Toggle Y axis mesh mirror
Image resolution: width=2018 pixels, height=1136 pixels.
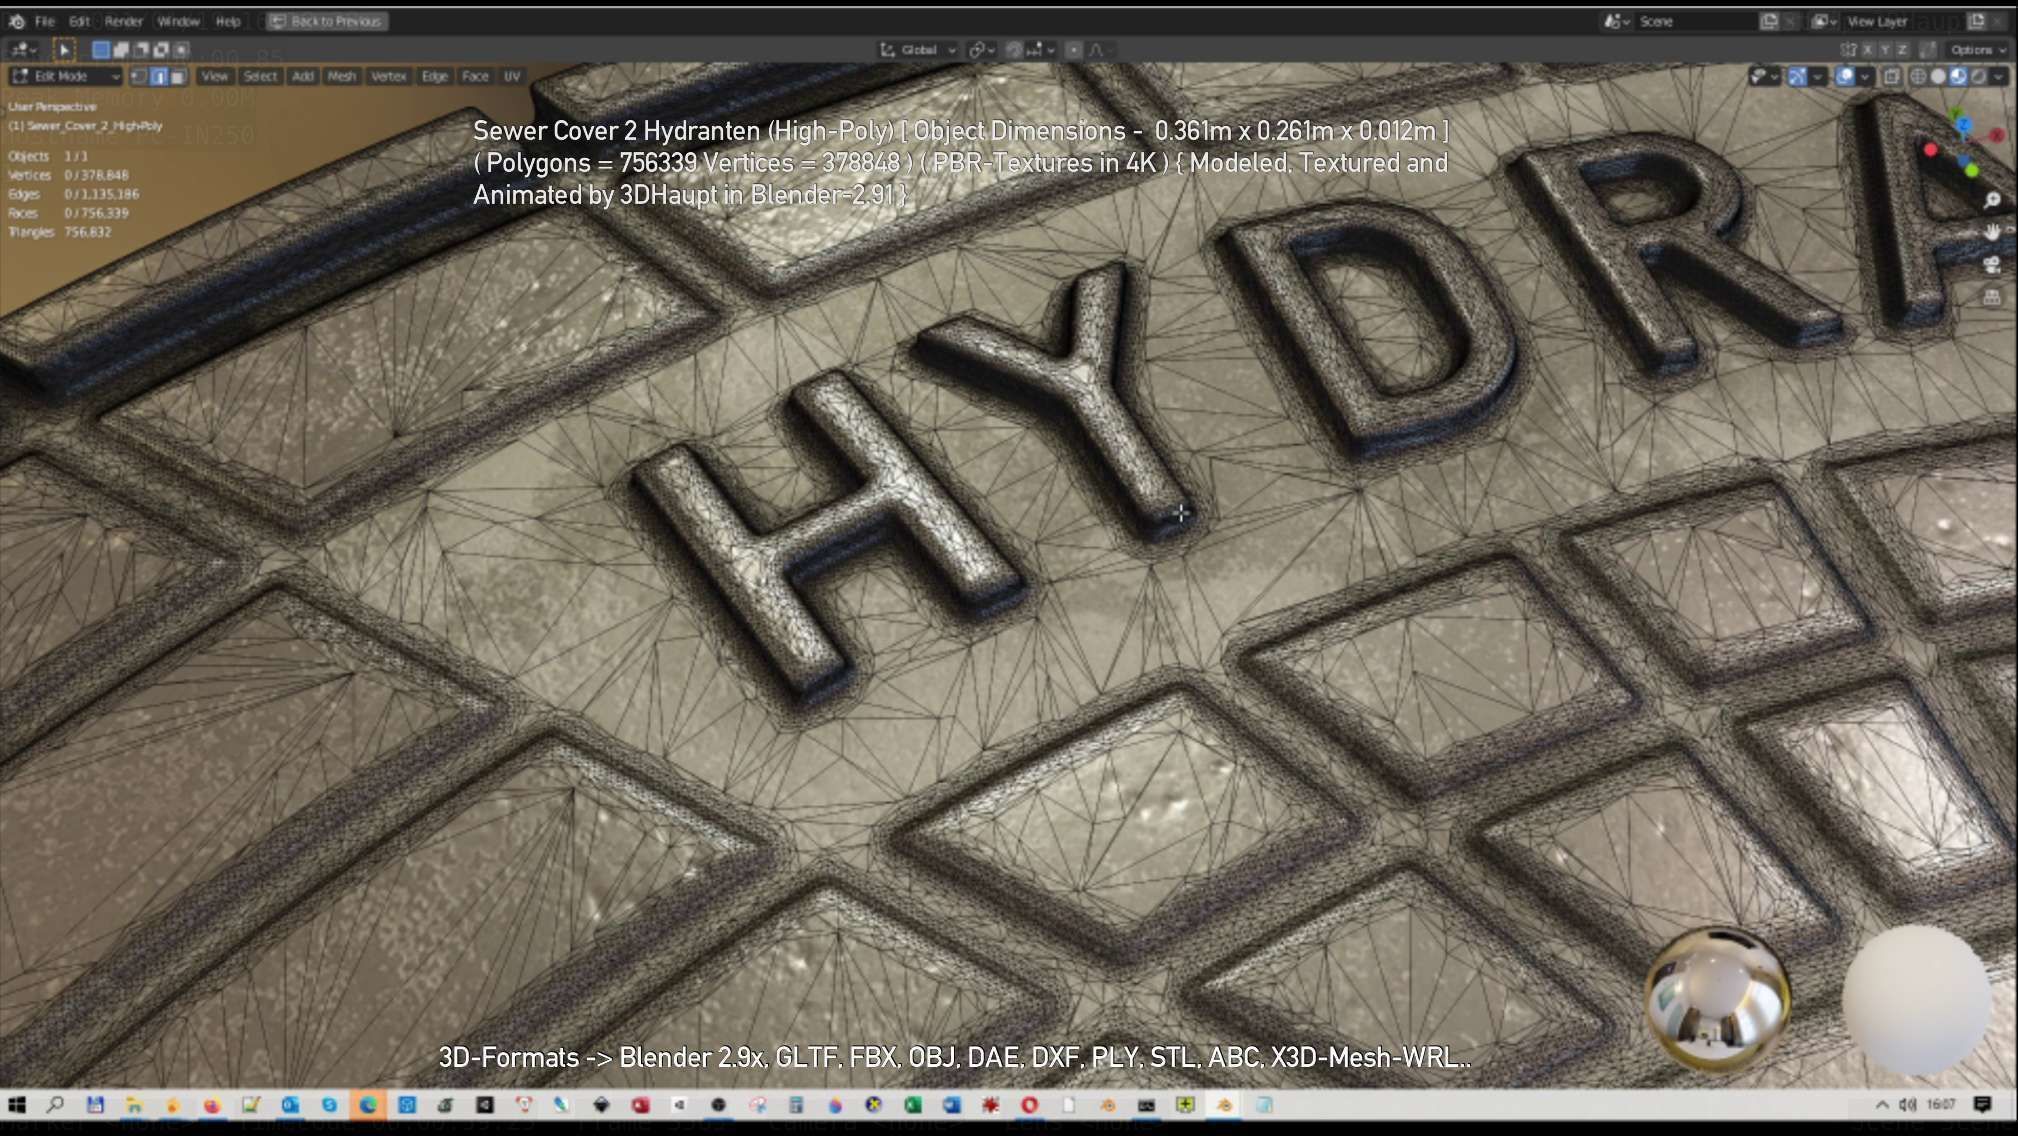pos(1885,49)
